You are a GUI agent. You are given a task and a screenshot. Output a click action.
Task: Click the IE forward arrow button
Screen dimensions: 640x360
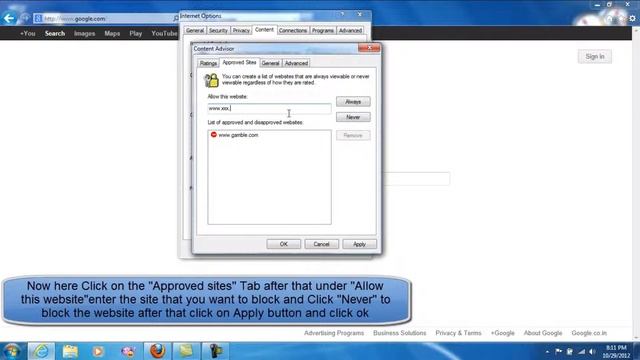click(x=25, y=18)
